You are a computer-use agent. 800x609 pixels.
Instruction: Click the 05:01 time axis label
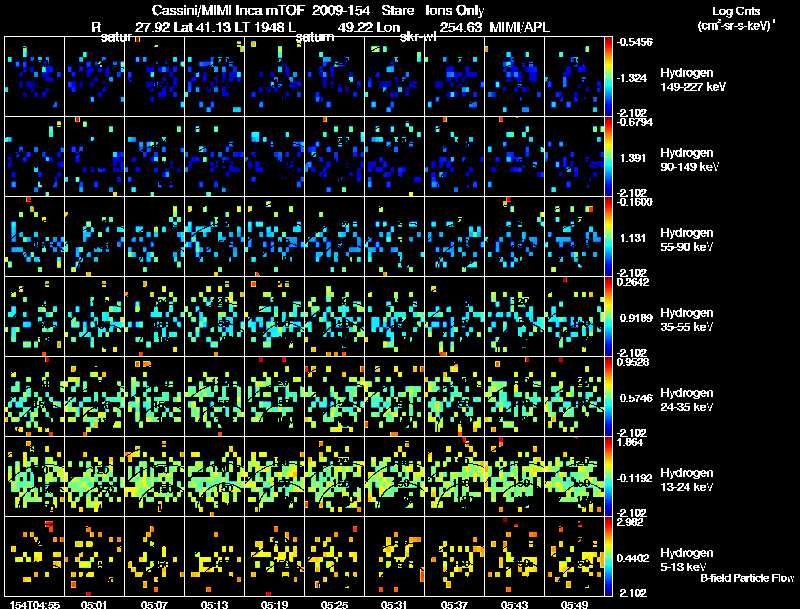[94, 605]
